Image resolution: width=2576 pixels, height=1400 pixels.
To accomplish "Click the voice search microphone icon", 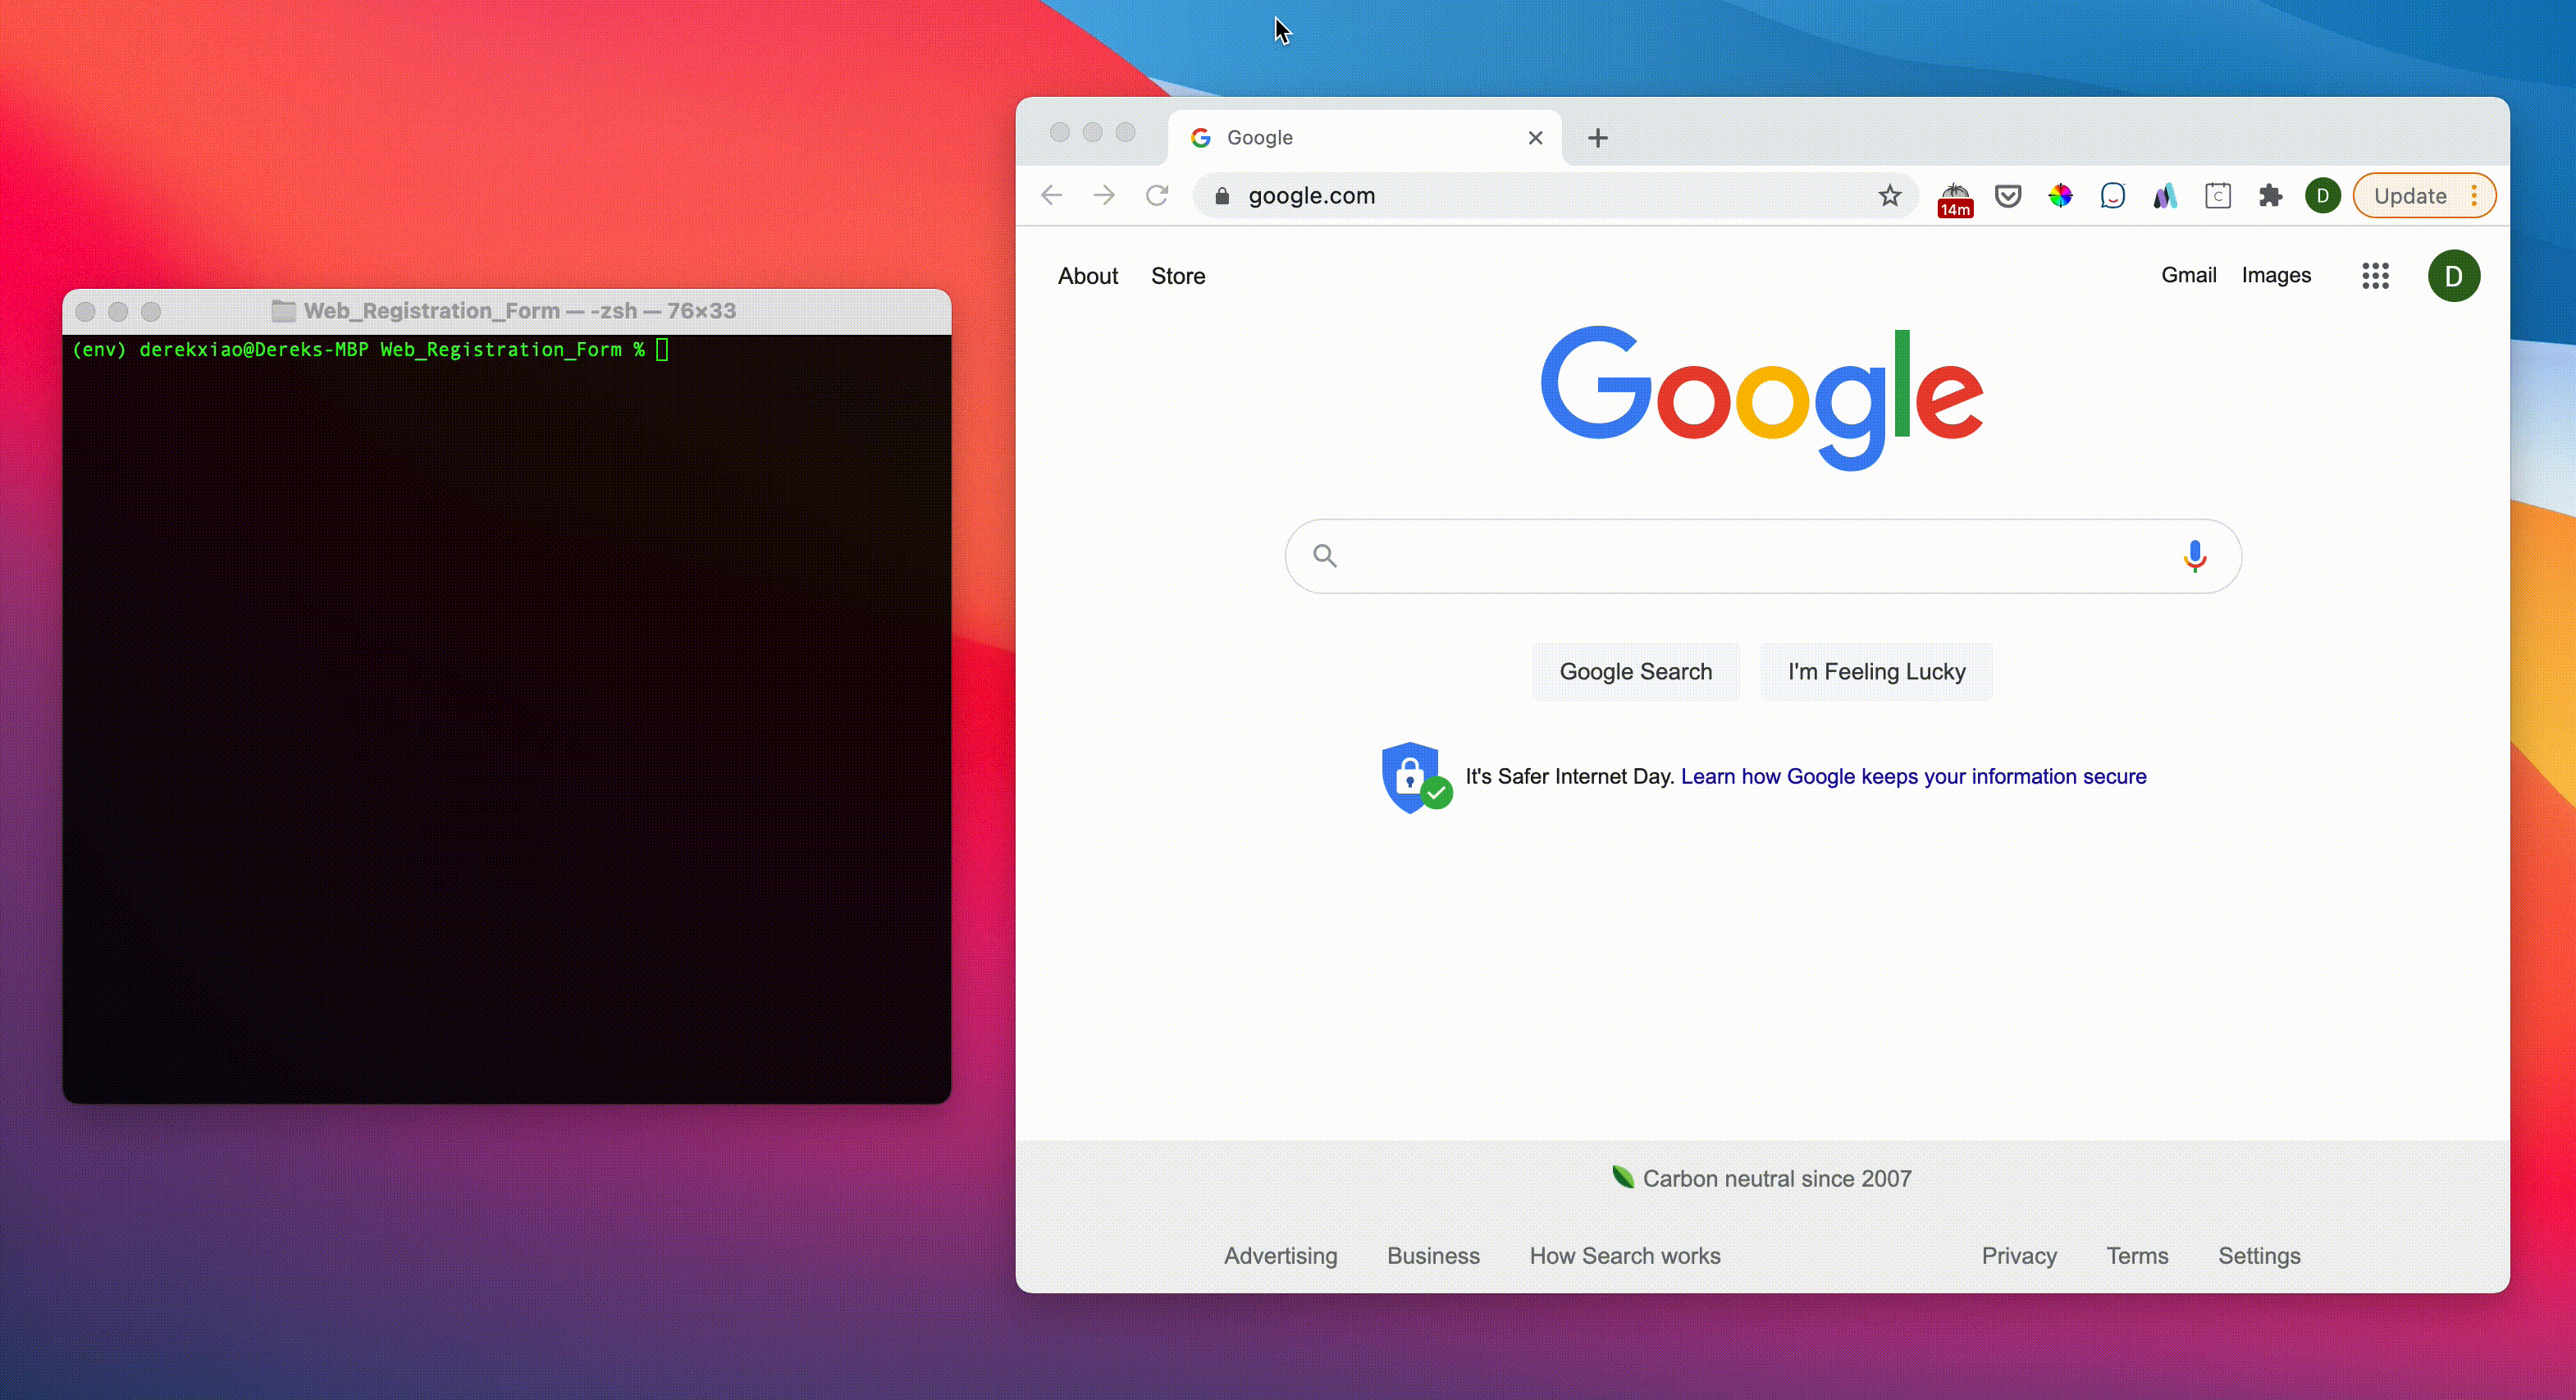I will 2194,556.
